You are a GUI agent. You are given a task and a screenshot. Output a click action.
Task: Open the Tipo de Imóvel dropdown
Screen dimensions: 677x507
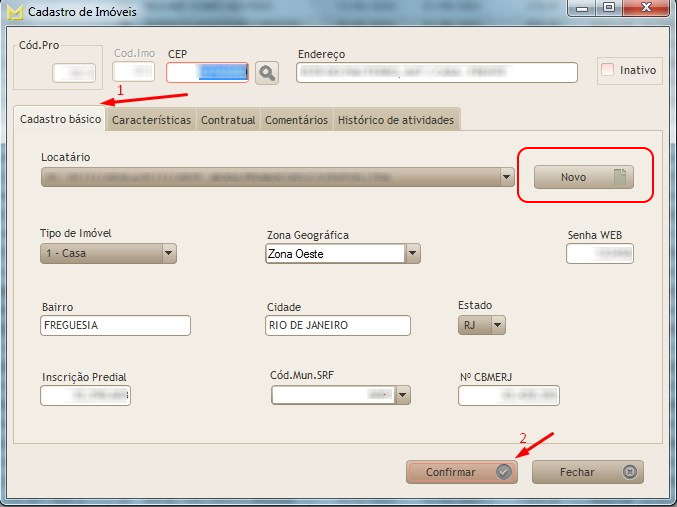point(169,254)
